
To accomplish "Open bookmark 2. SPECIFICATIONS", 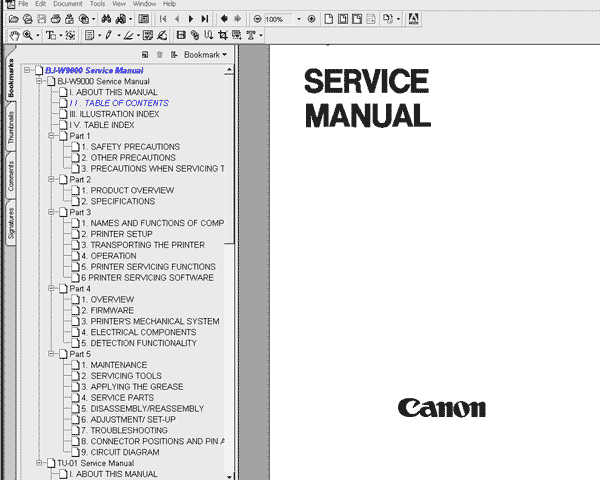I will (118, 201).
